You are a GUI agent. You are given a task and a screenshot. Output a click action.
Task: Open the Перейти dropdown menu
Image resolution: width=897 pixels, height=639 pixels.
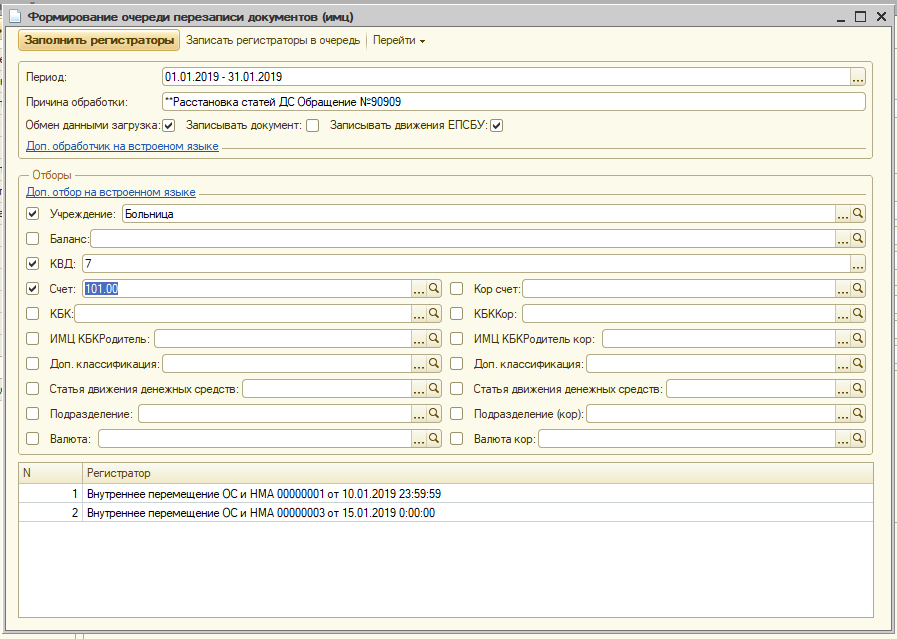click(x=399, y=41)
